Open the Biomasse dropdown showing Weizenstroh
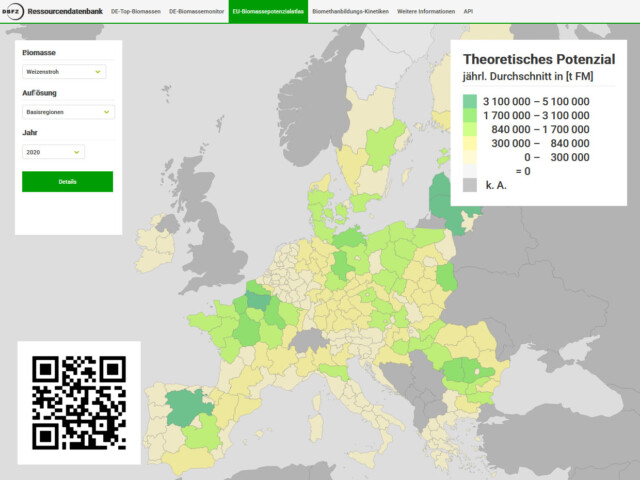The image size is (640, 480). pos(64,72)
